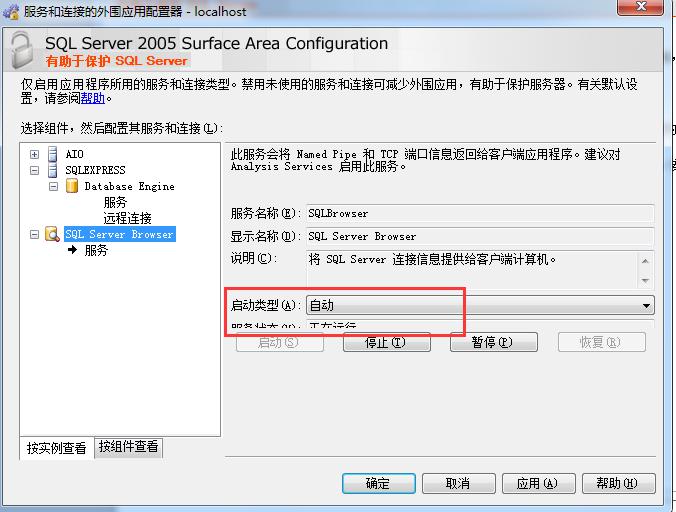Screen dimensions: 676x512
Task: Open the 帮助 hyperlink in description
Action: (x=92, y=99)
